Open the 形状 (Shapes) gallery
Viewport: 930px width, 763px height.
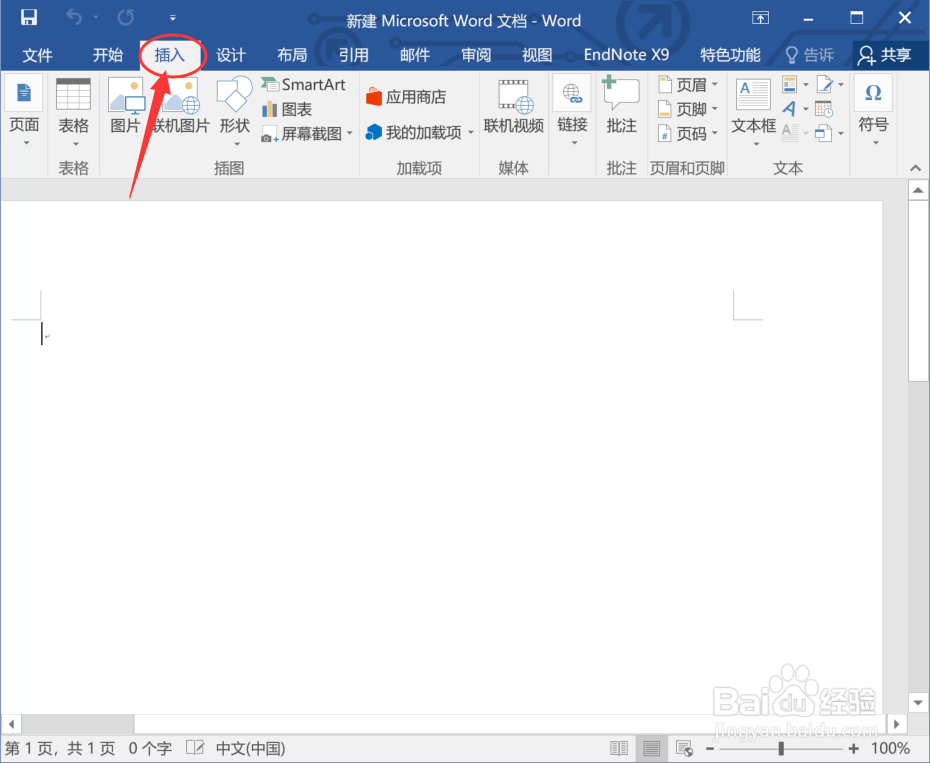tap(235, 112)
